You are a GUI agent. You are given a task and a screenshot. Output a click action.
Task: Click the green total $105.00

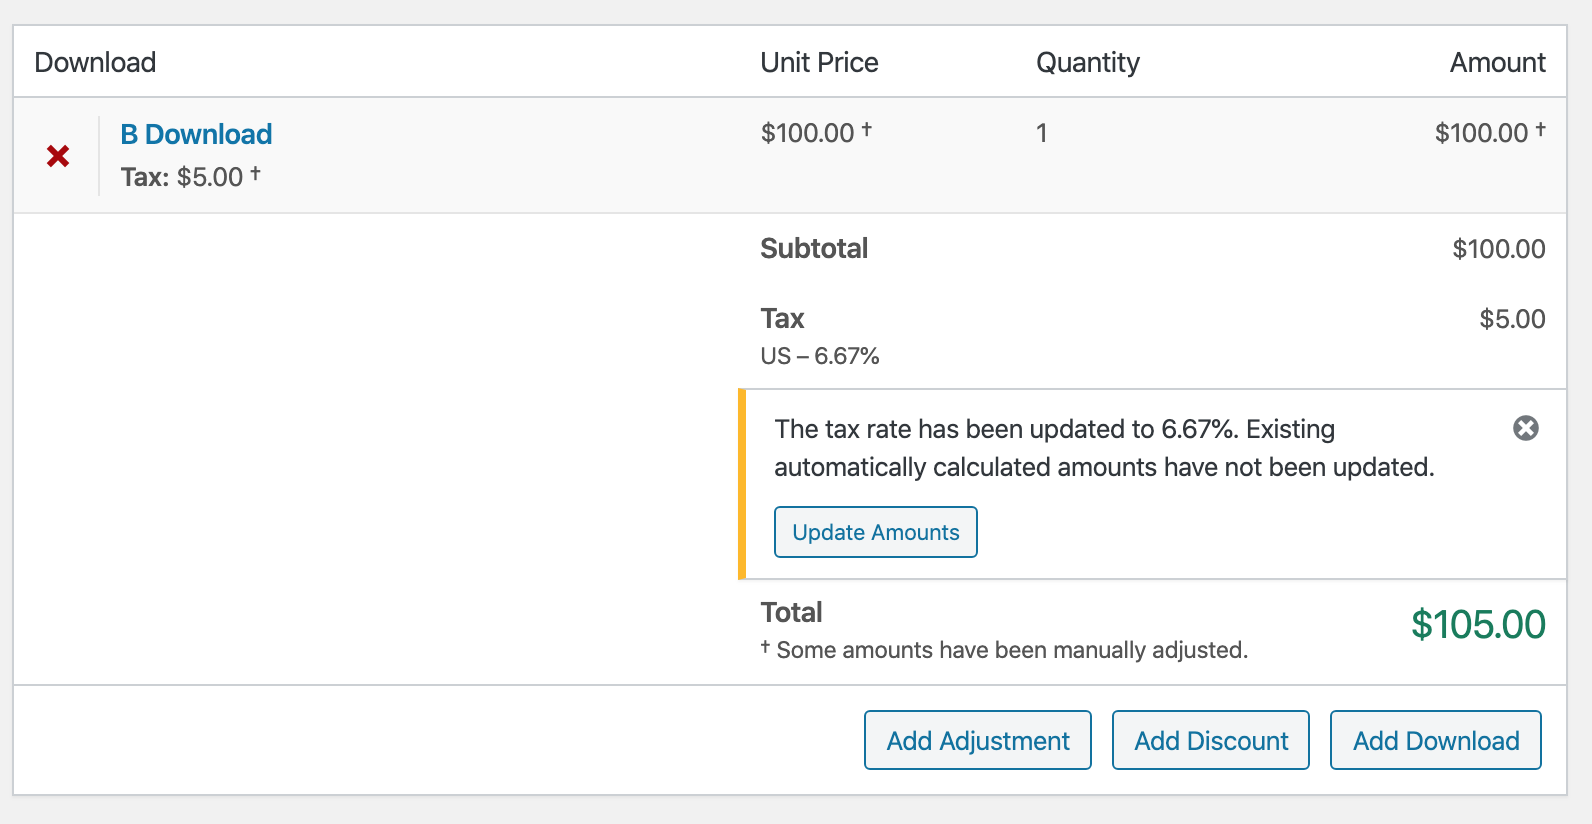pos(1478,624)
